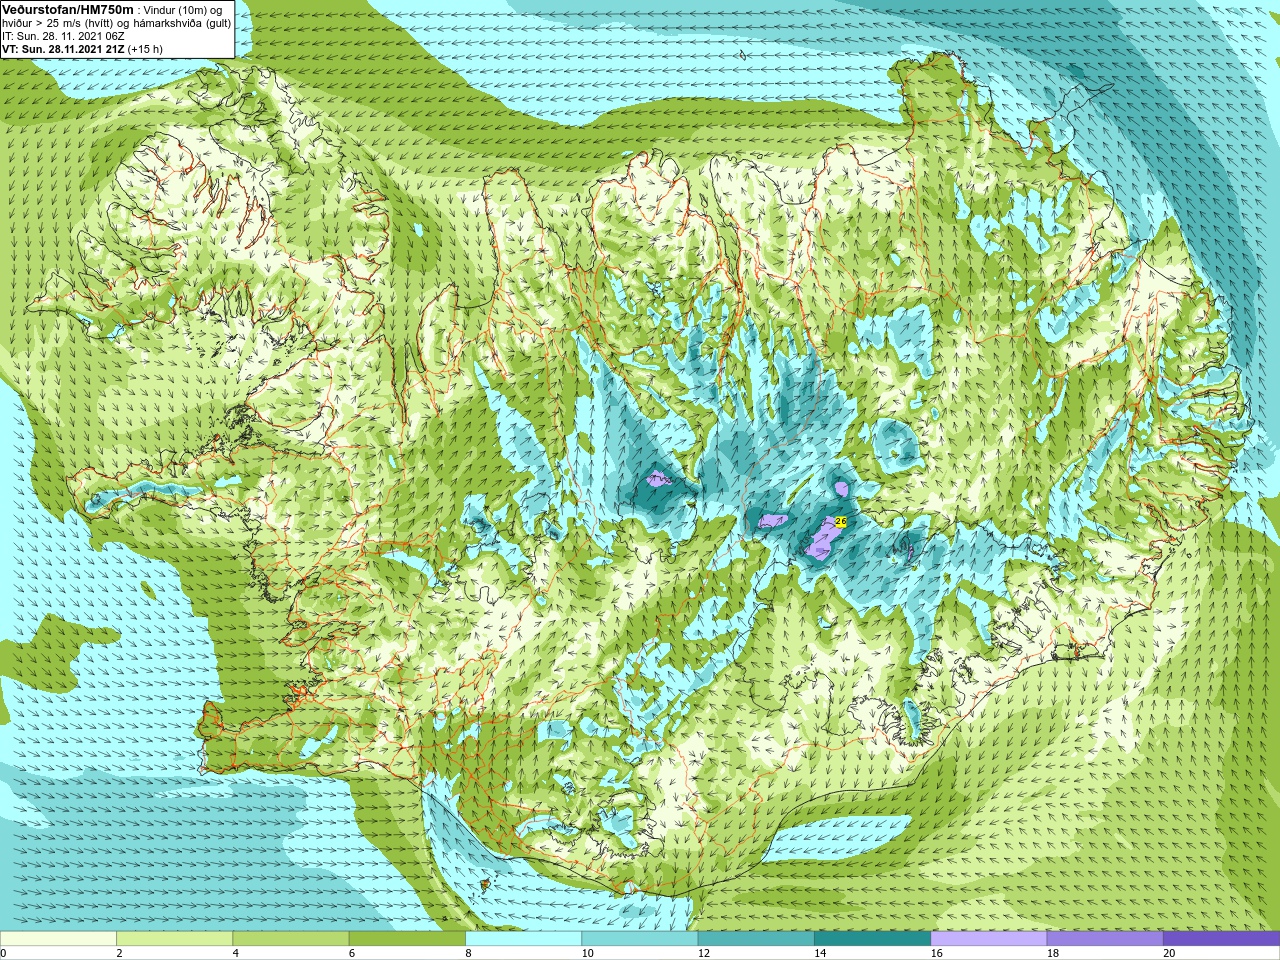Click legend scale value 4
The height and width of the screenshot is (960, 1280).
[x=235, y=953]
